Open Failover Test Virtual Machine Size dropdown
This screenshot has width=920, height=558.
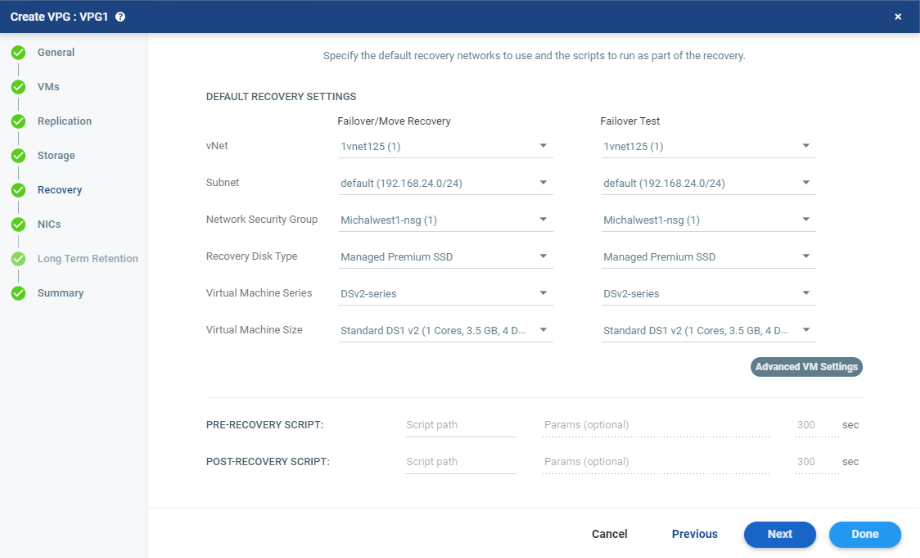(709, 330)
